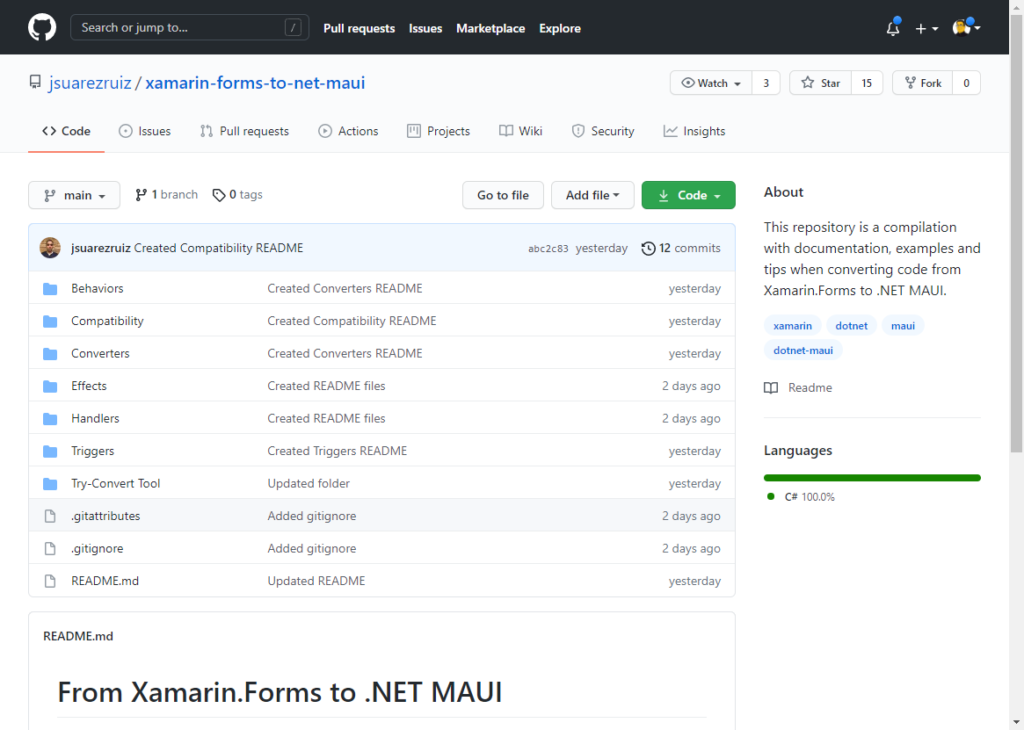This screenshot has width=1024, height=730.
Task: Switch to the Insights tab
Action: coord(694,130)
